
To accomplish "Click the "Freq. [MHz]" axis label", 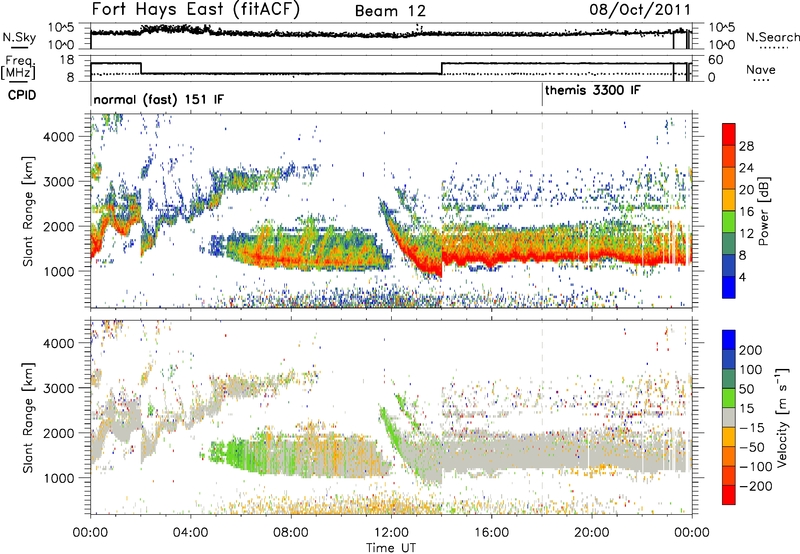I will (18, 68).
